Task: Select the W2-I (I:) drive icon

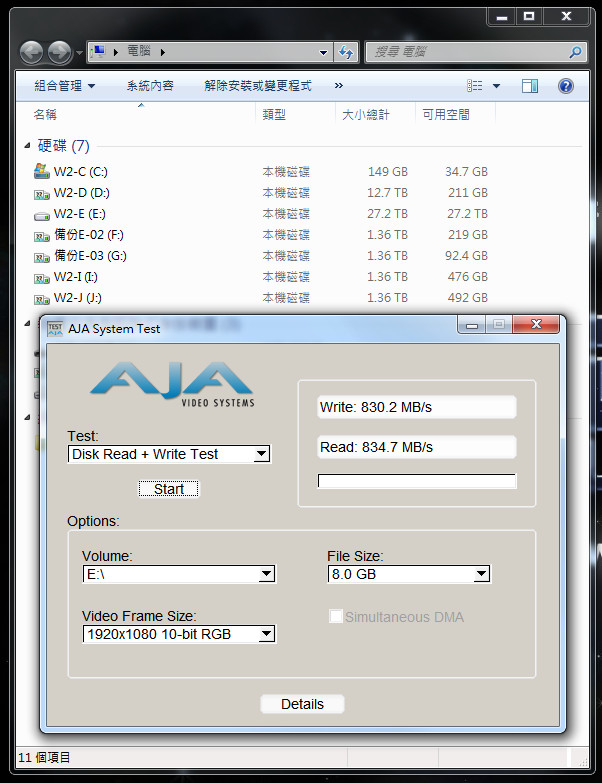Action: click(42, 278)
